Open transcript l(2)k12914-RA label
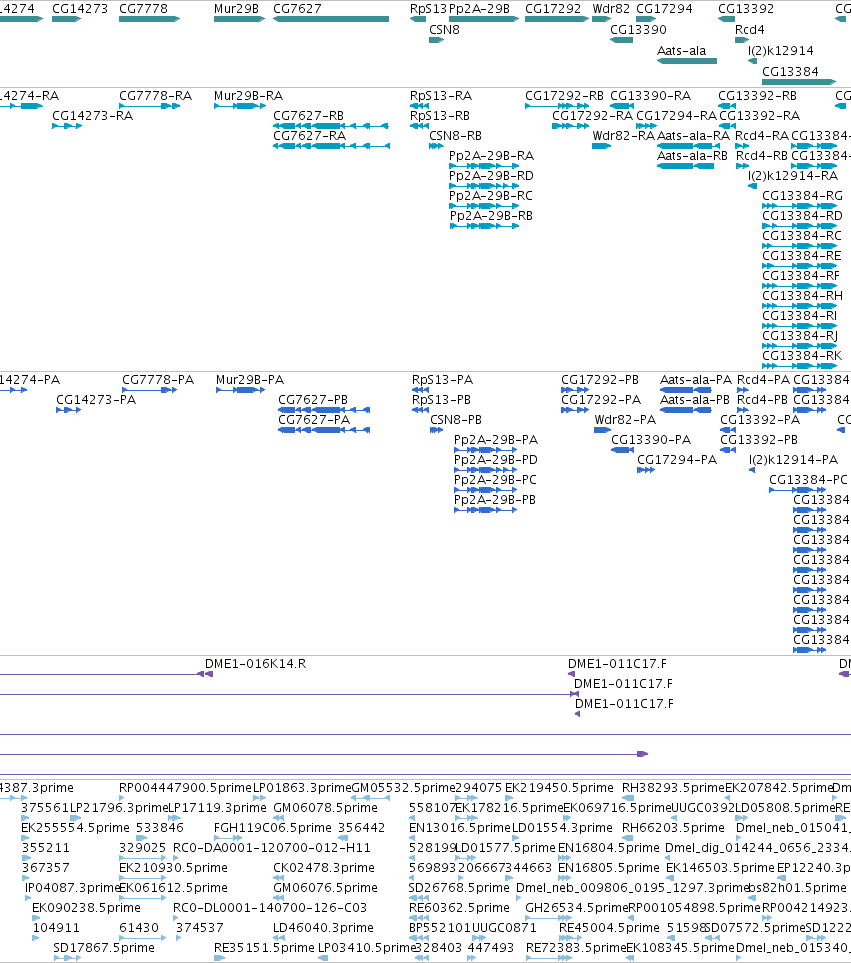 click(793, 176)
